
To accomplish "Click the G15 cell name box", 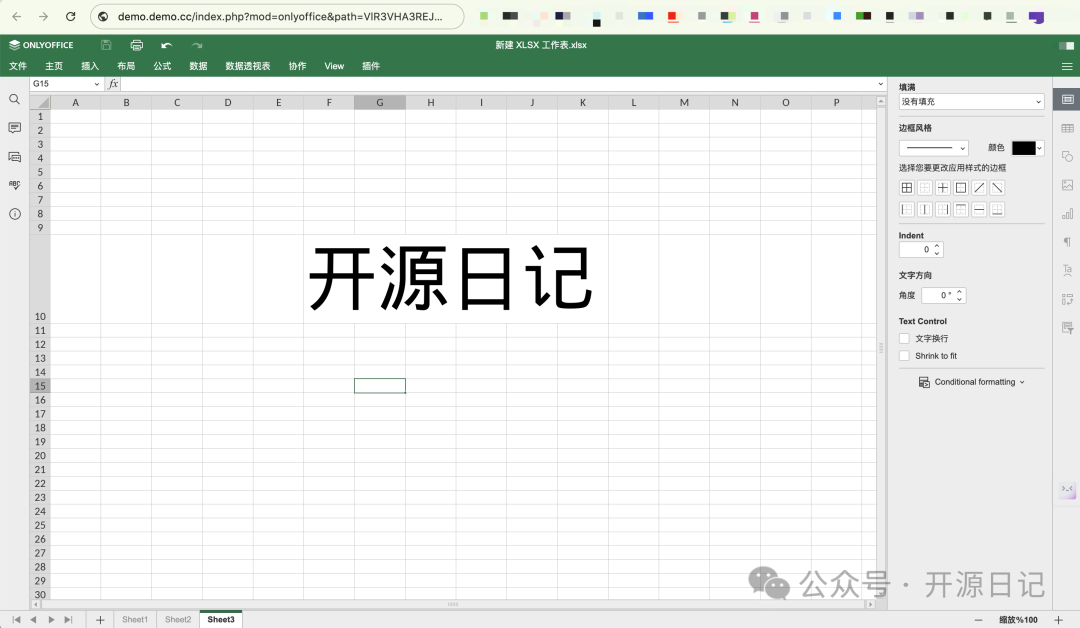I will pyautogui.click(x=66, y=84).
